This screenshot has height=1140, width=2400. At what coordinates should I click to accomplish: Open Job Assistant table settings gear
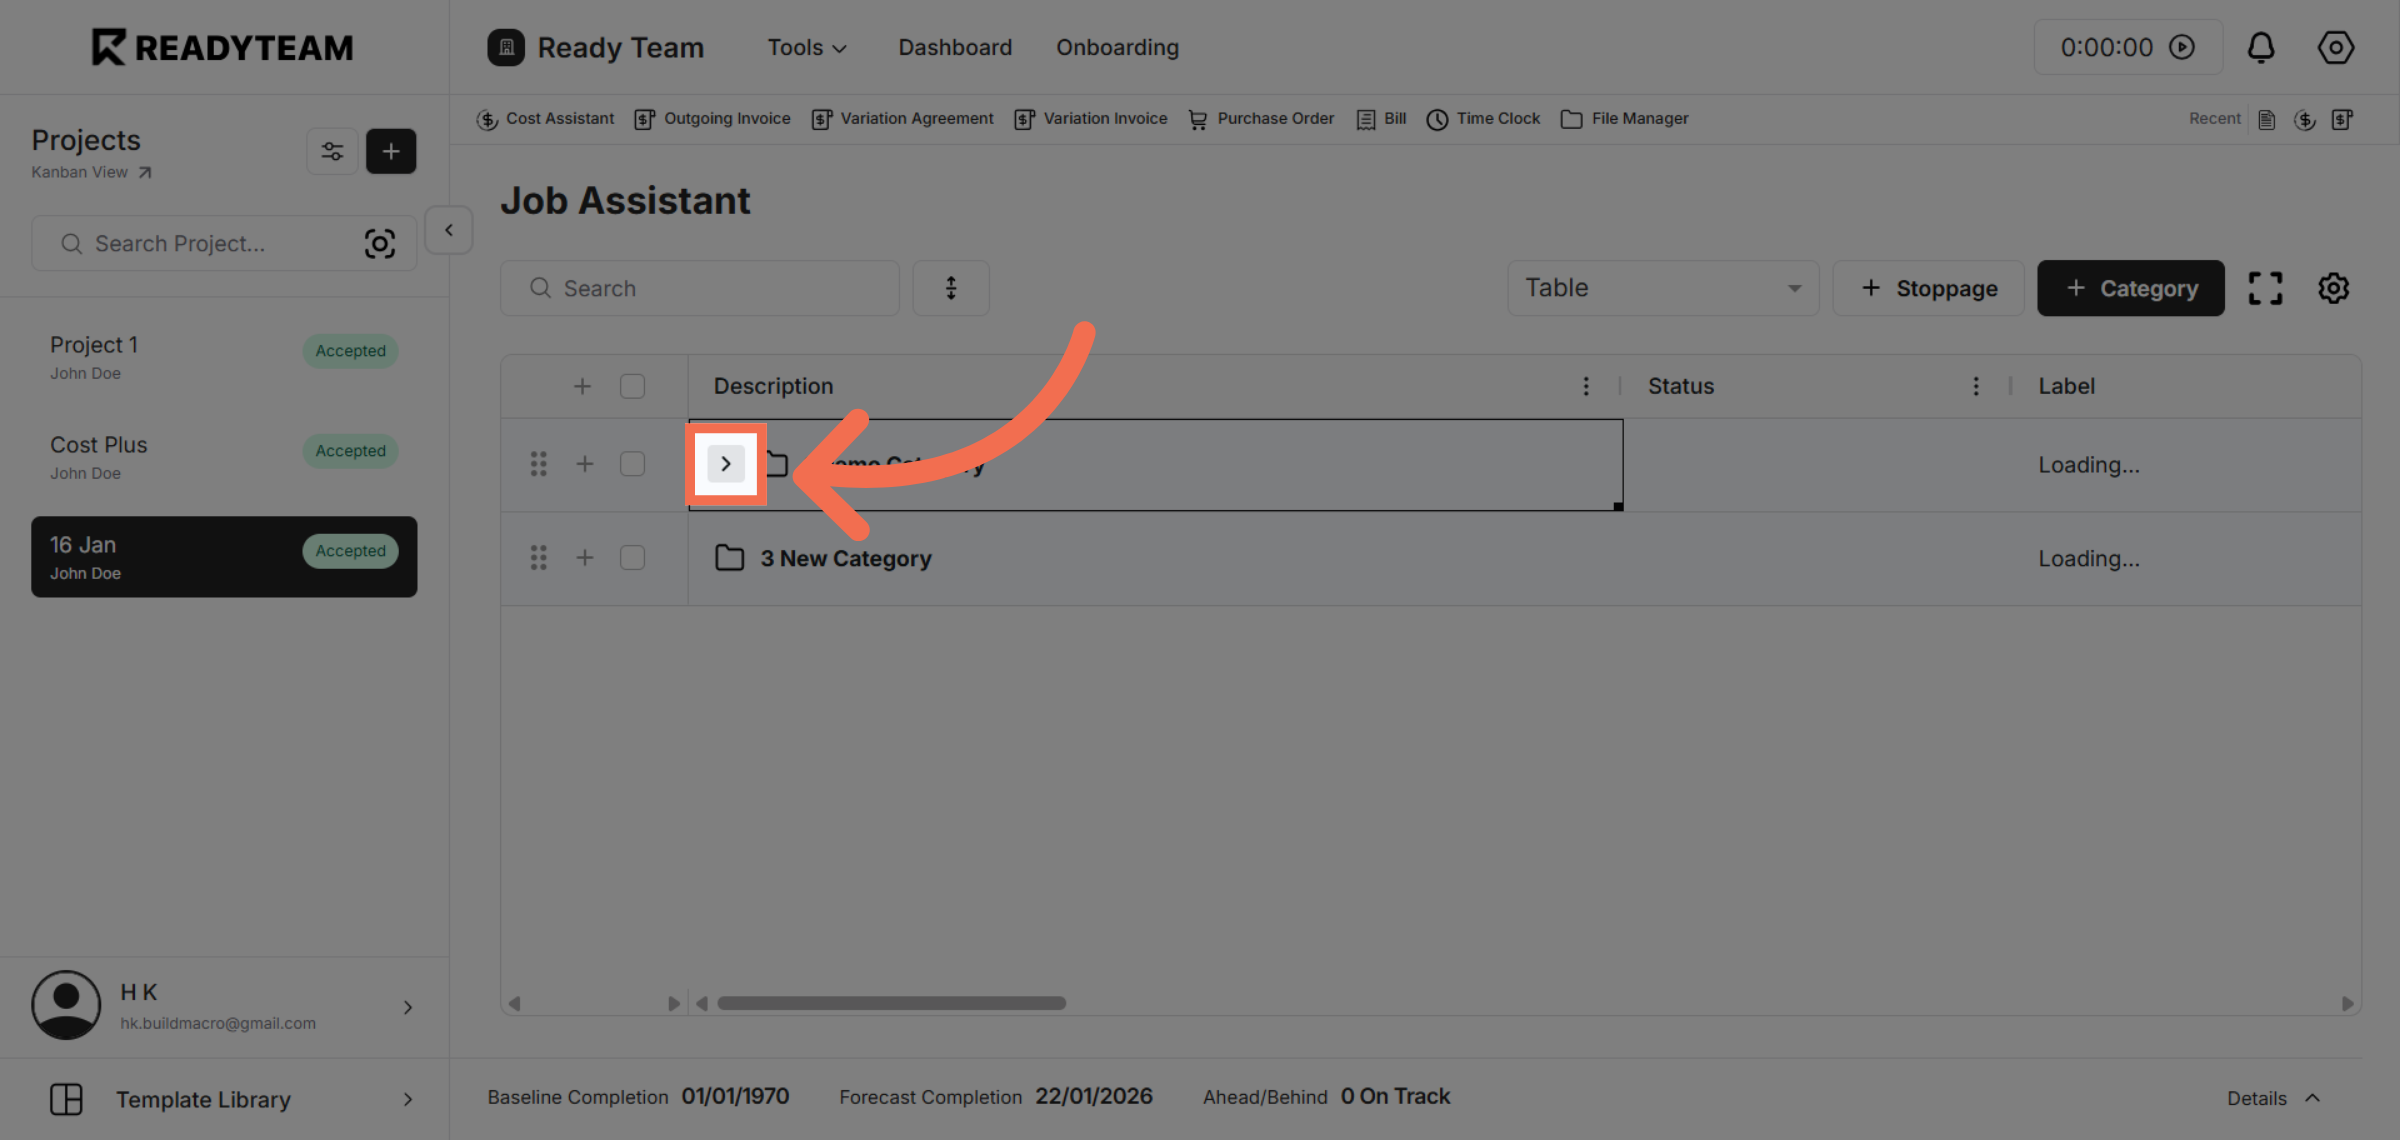[x=2333, y=288]
